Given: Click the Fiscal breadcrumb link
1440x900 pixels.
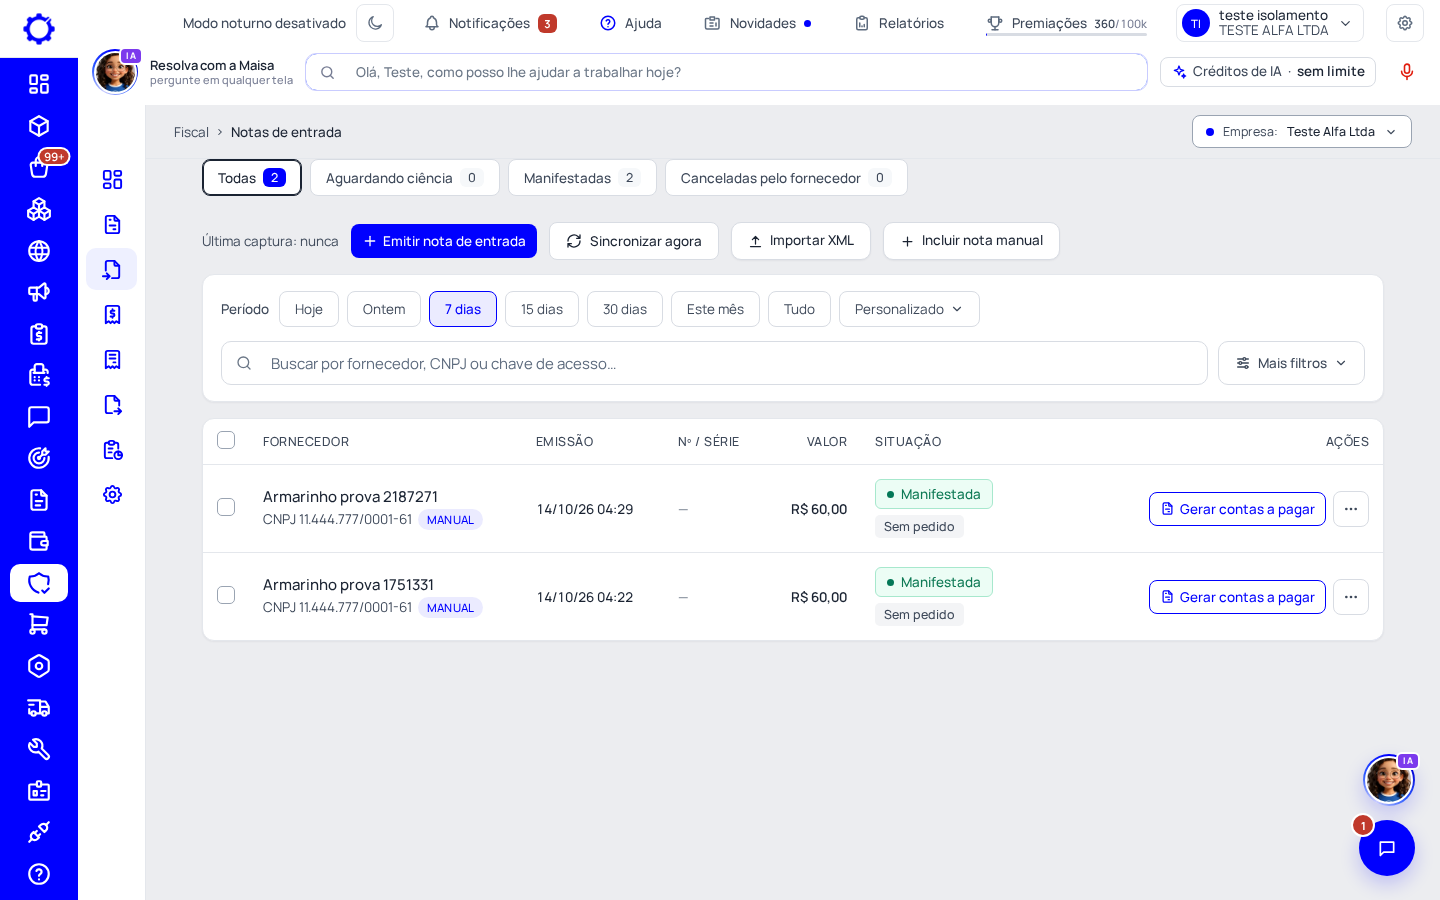Looking at the screenshot, I should 191,132.
